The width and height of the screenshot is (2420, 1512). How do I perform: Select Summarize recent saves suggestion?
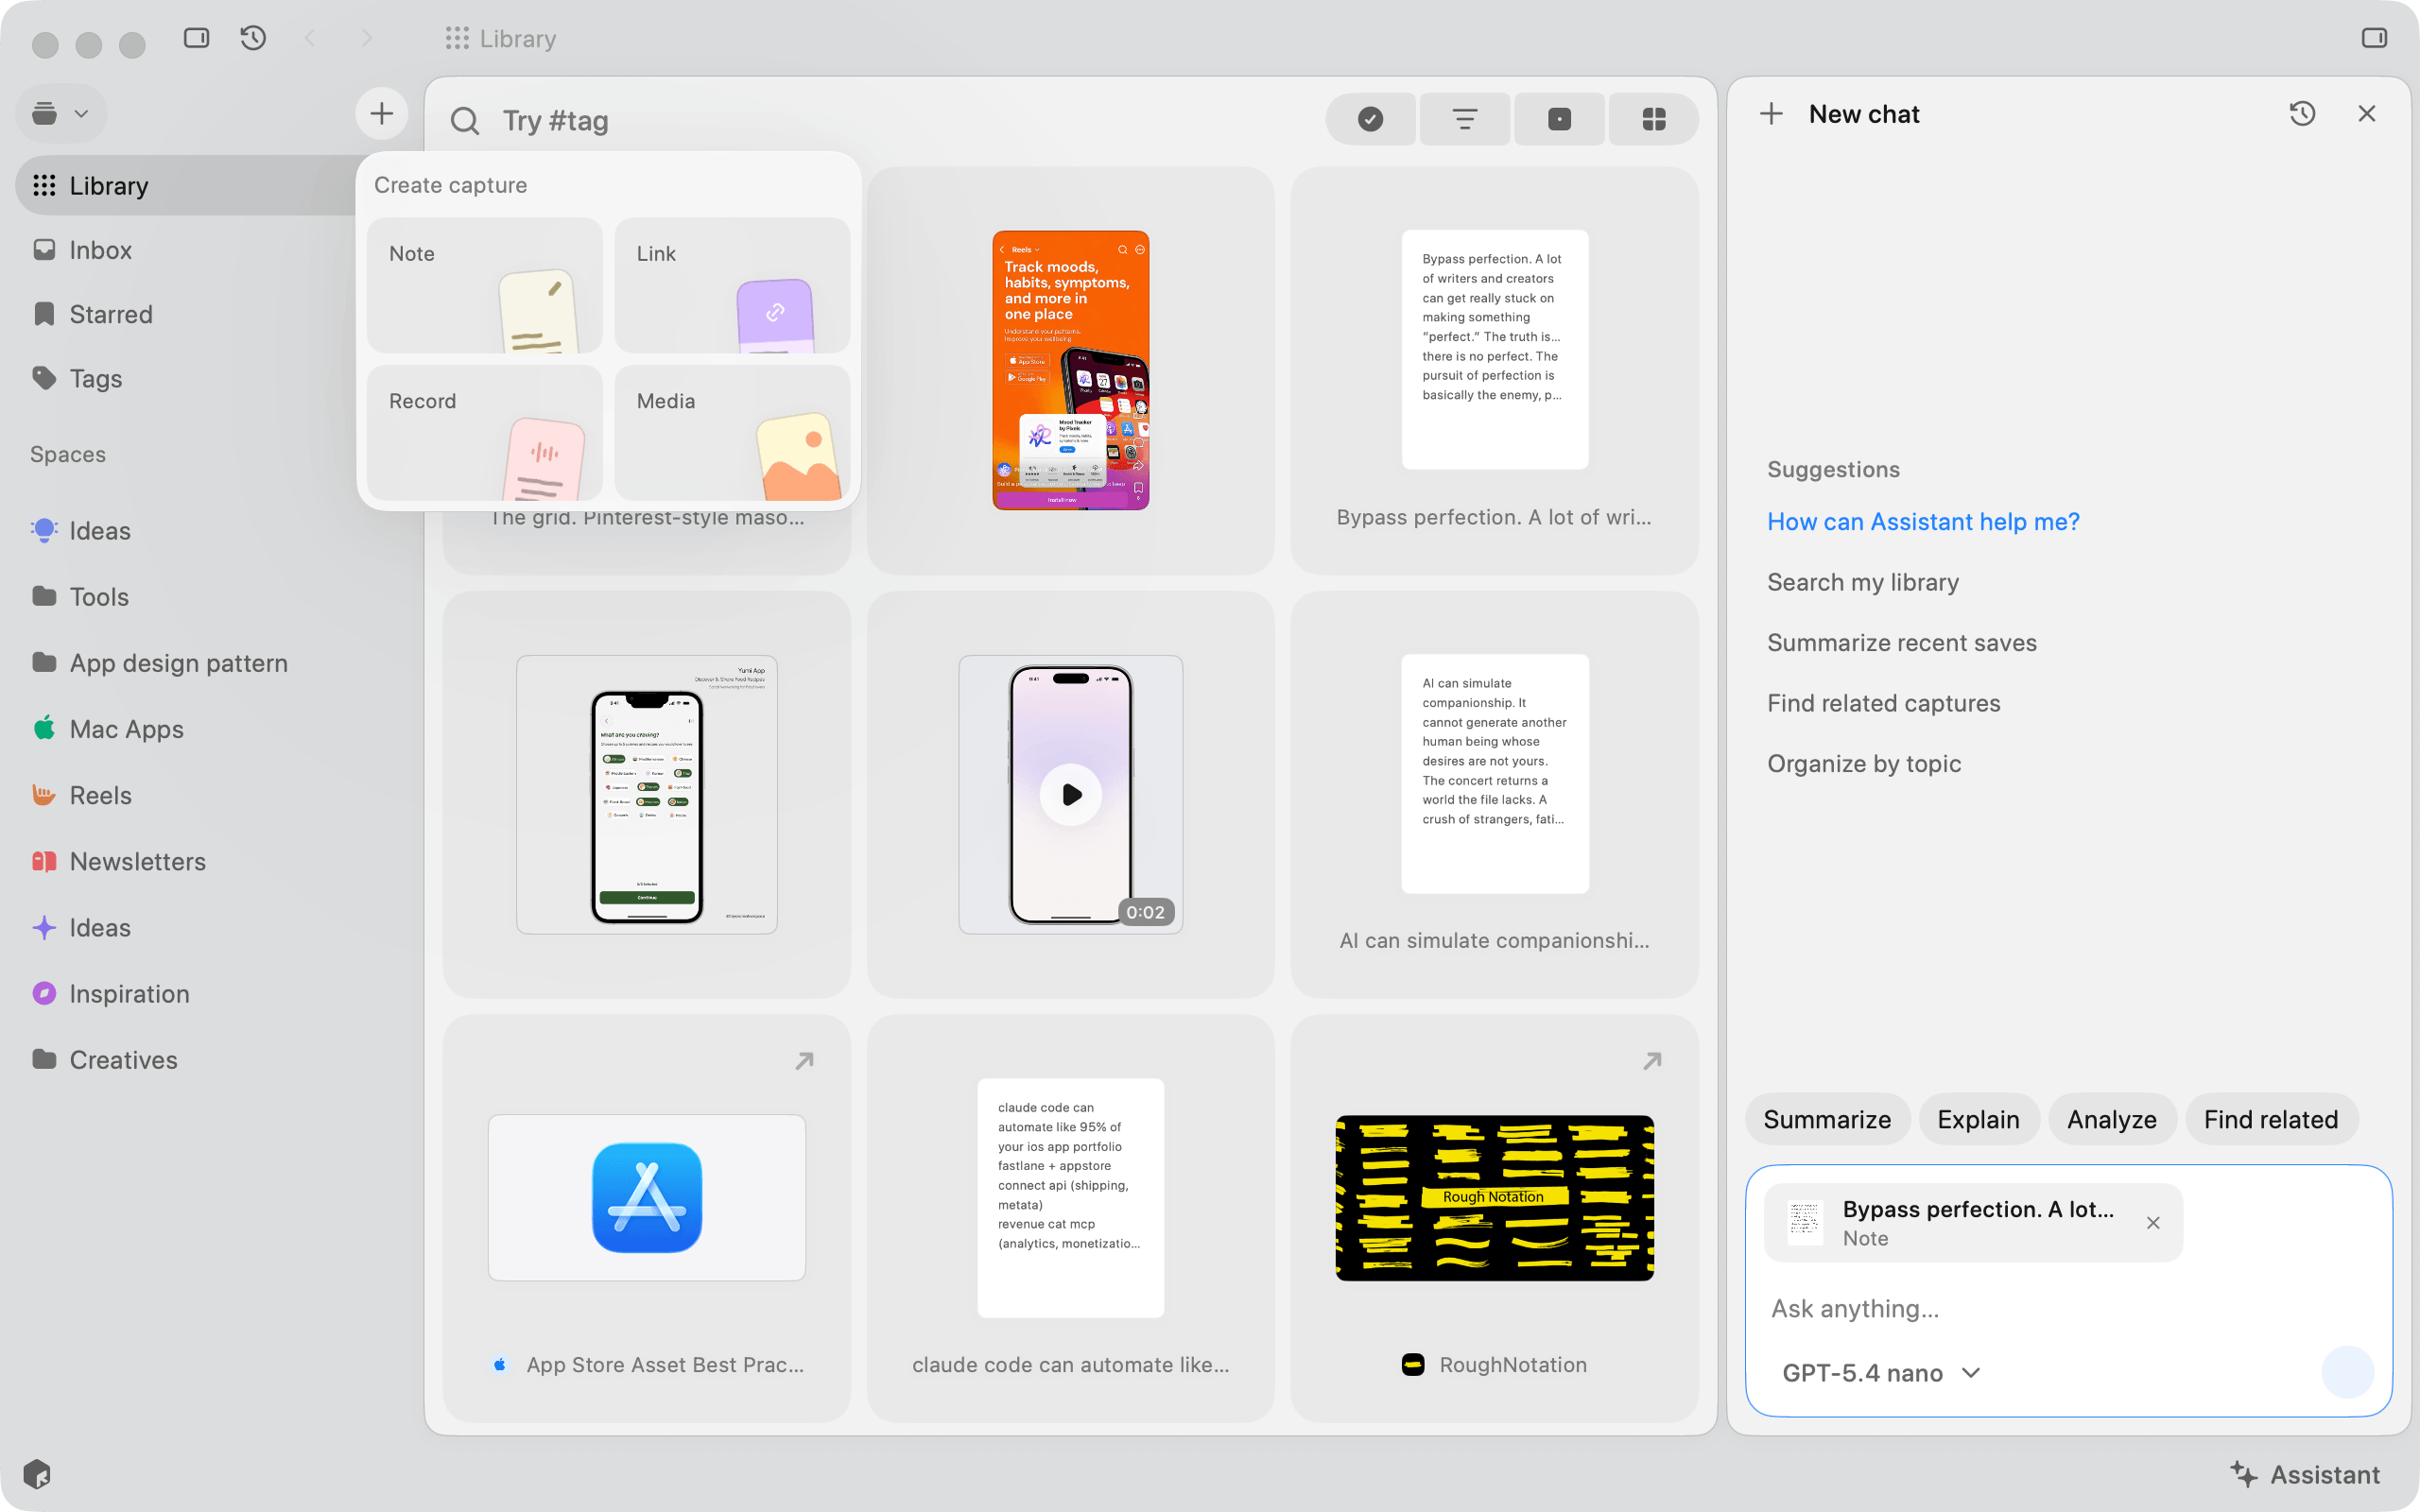pyautogui.click(x=1902, y=642)
